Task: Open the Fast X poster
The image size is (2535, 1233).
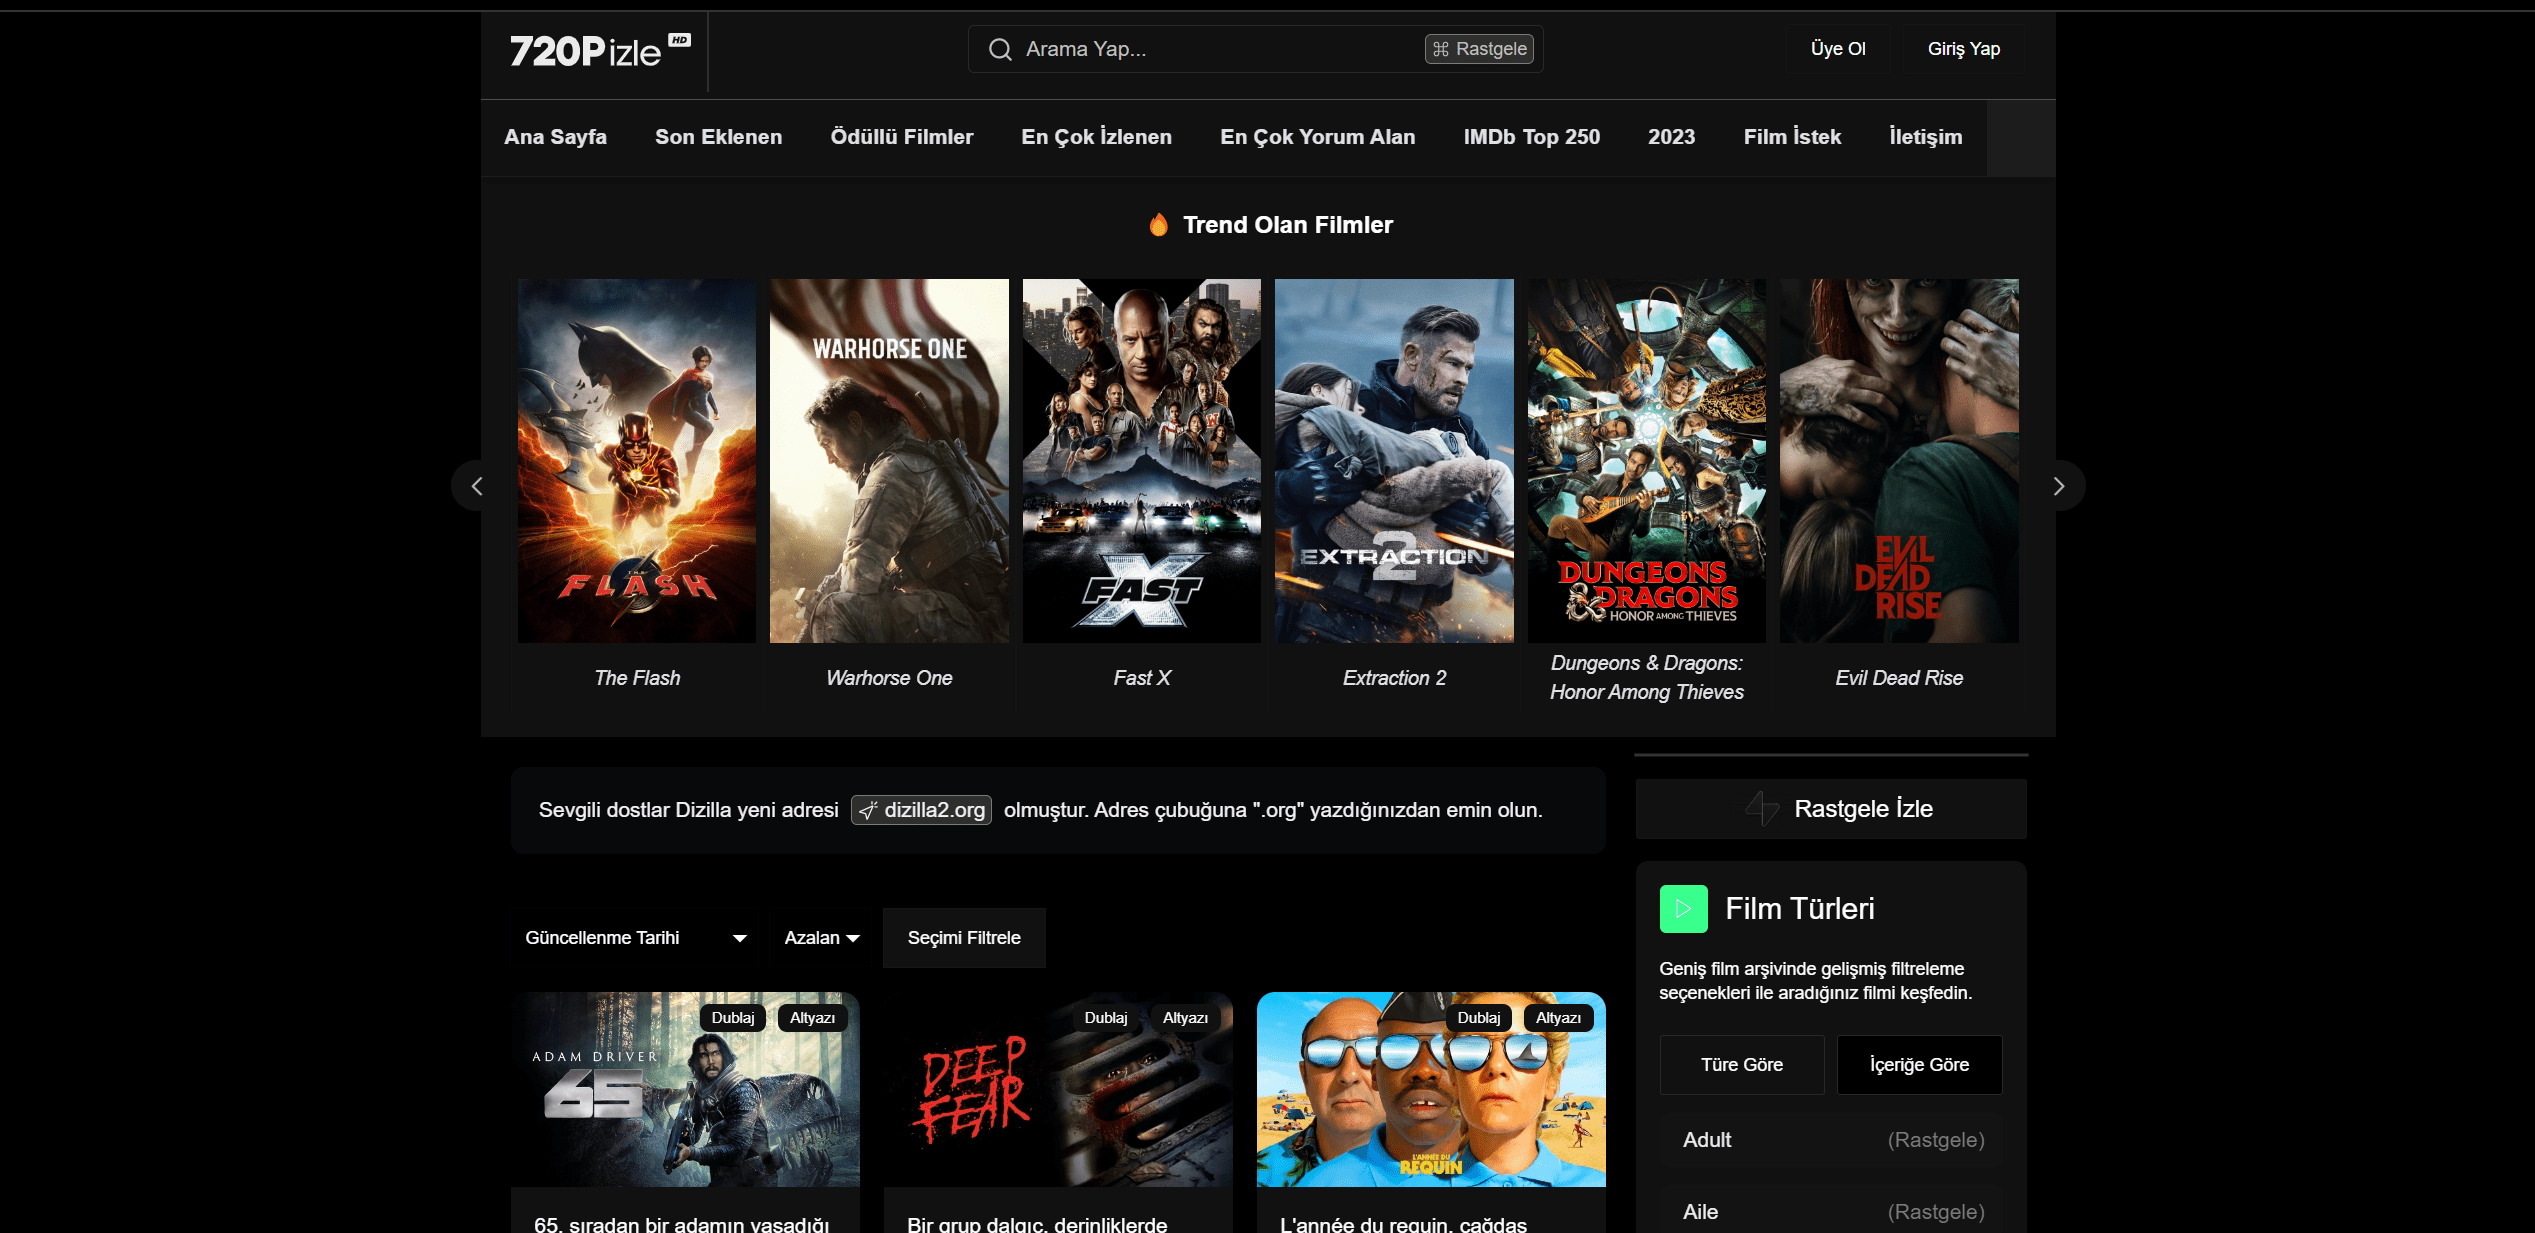Action: pos(1142,461)
